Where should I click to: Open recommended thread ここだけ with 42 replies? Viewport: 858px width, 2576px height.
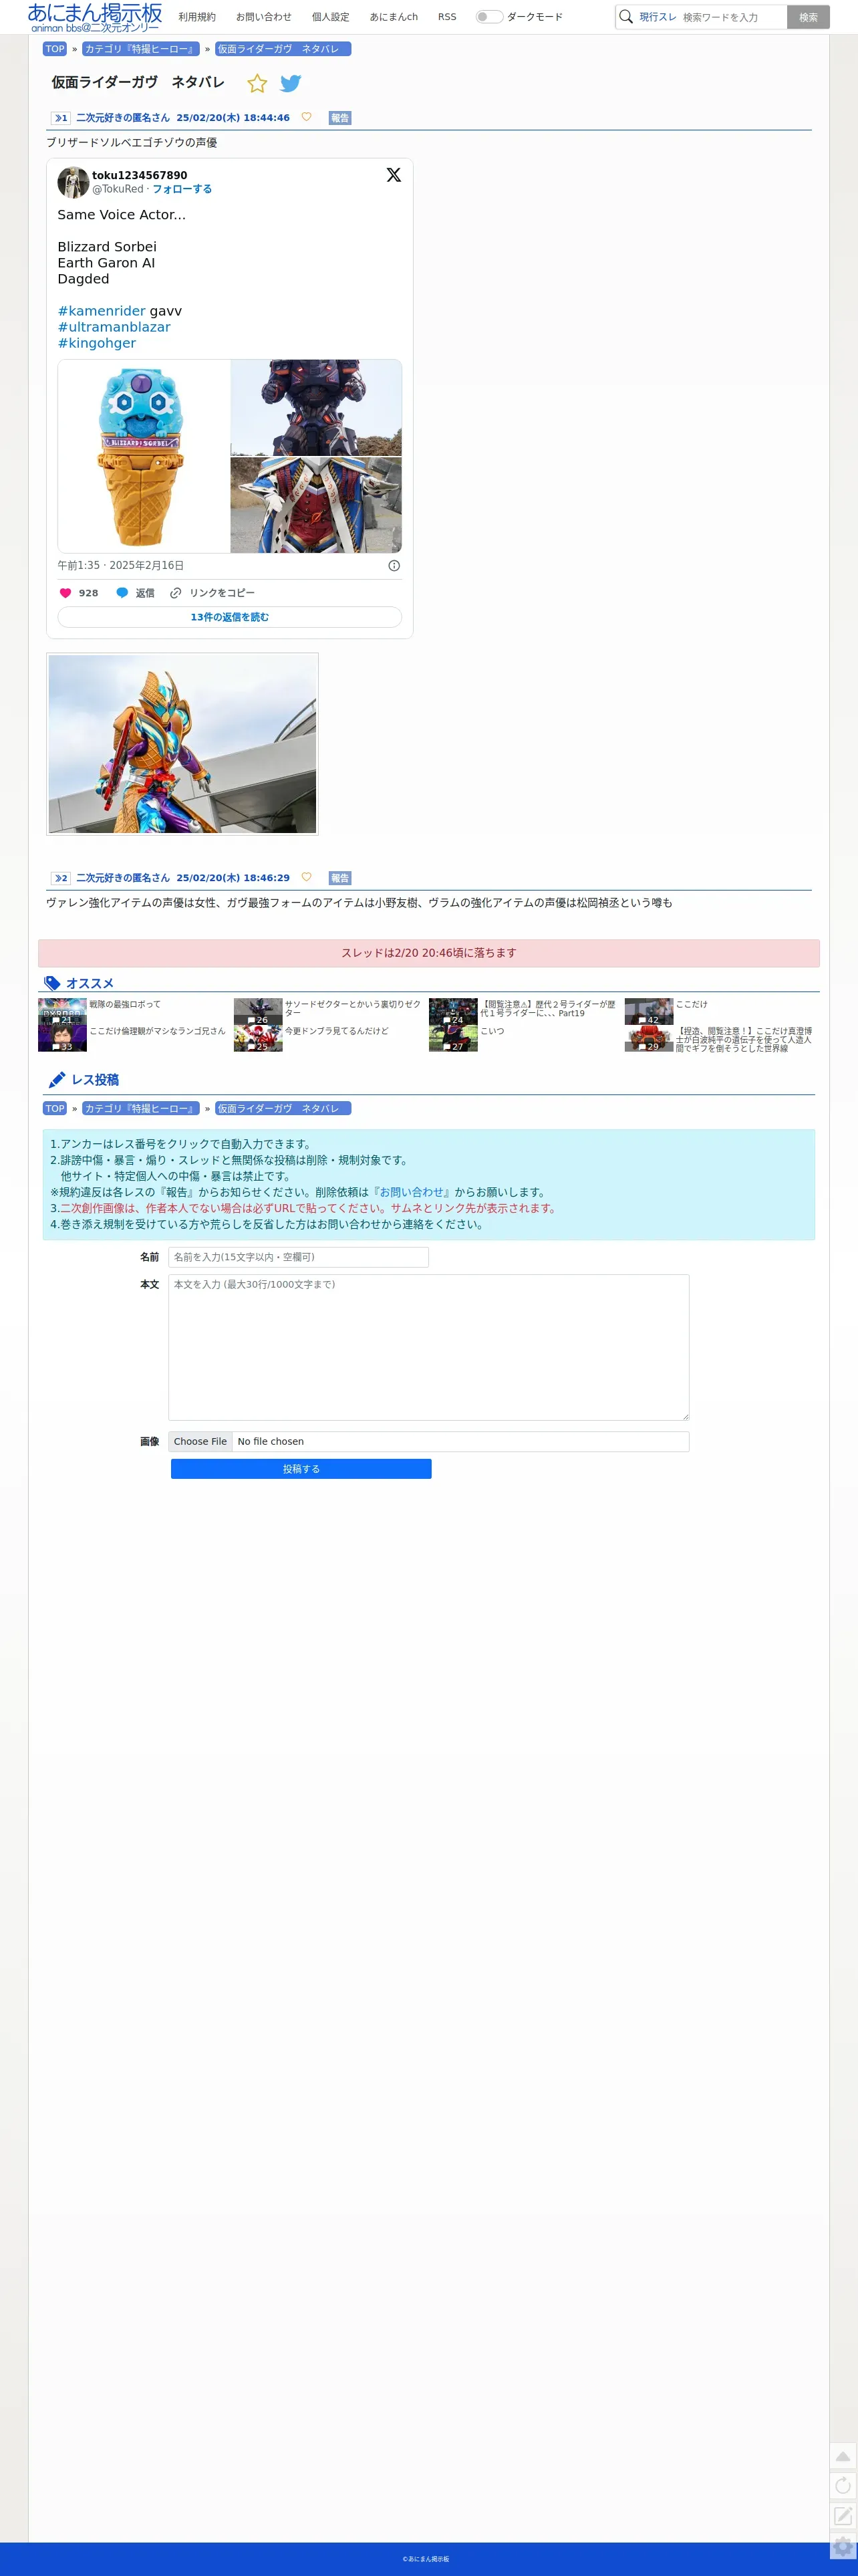[691, 1004]
